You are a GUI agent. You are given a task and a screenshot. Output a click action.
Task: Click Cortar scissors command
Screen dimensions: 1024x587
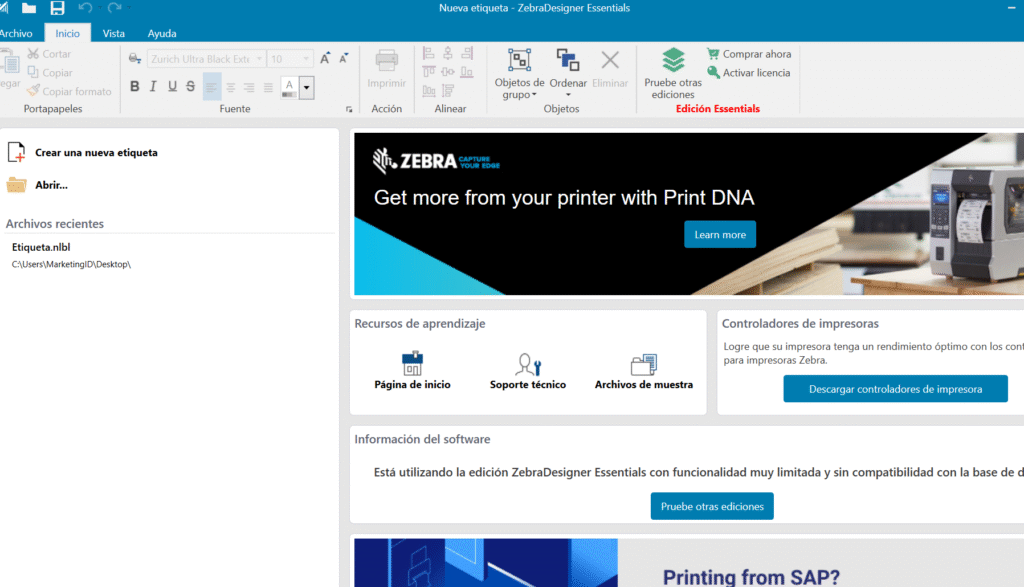49,54
